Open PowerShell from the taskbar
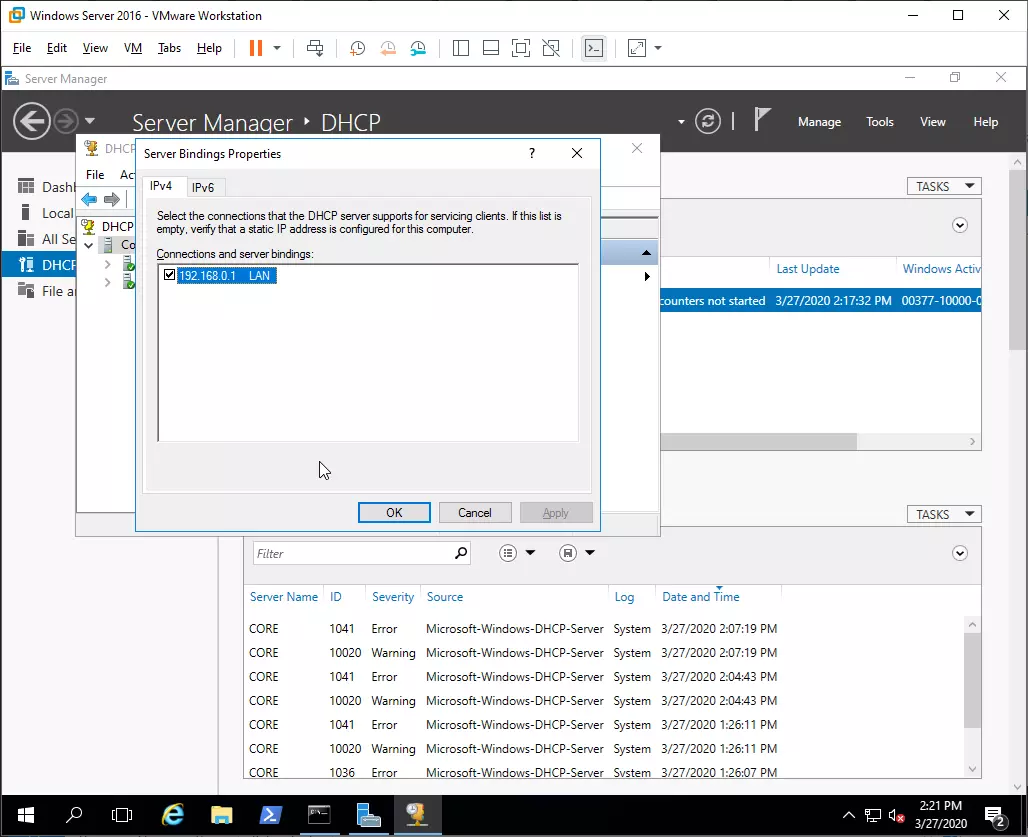 coord(270,815)
